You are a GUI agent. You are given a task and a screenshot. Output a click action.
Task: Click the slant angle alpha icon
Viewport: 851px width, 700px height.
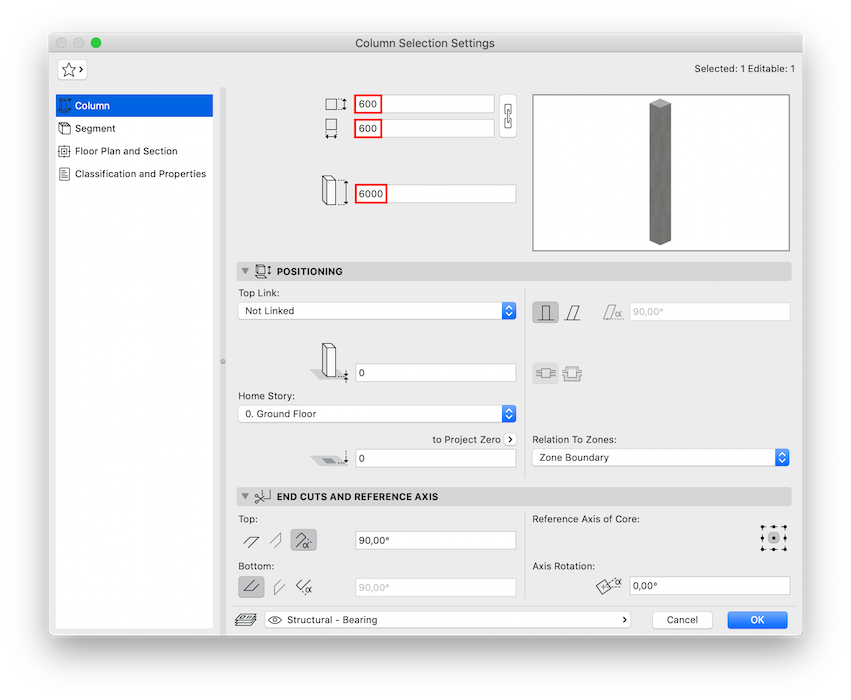[x=613, y=313]
